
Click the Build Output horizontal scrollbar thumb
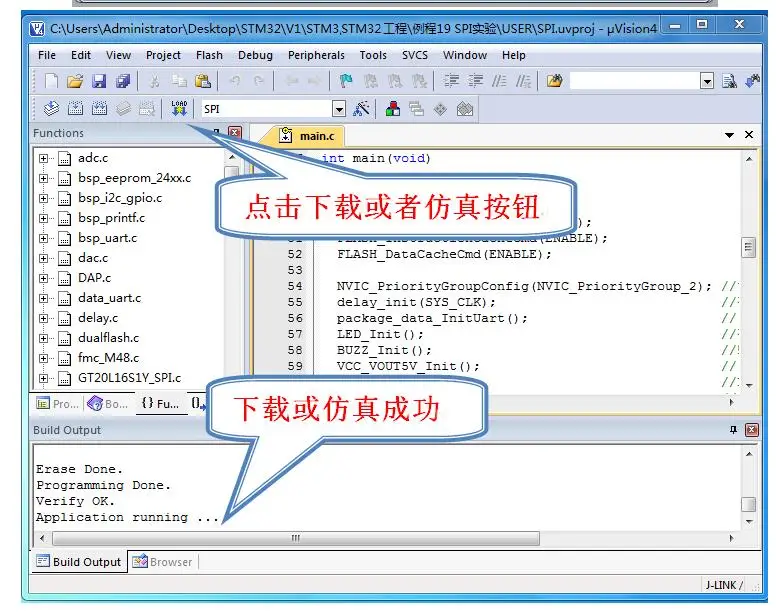tap(296, 538)
